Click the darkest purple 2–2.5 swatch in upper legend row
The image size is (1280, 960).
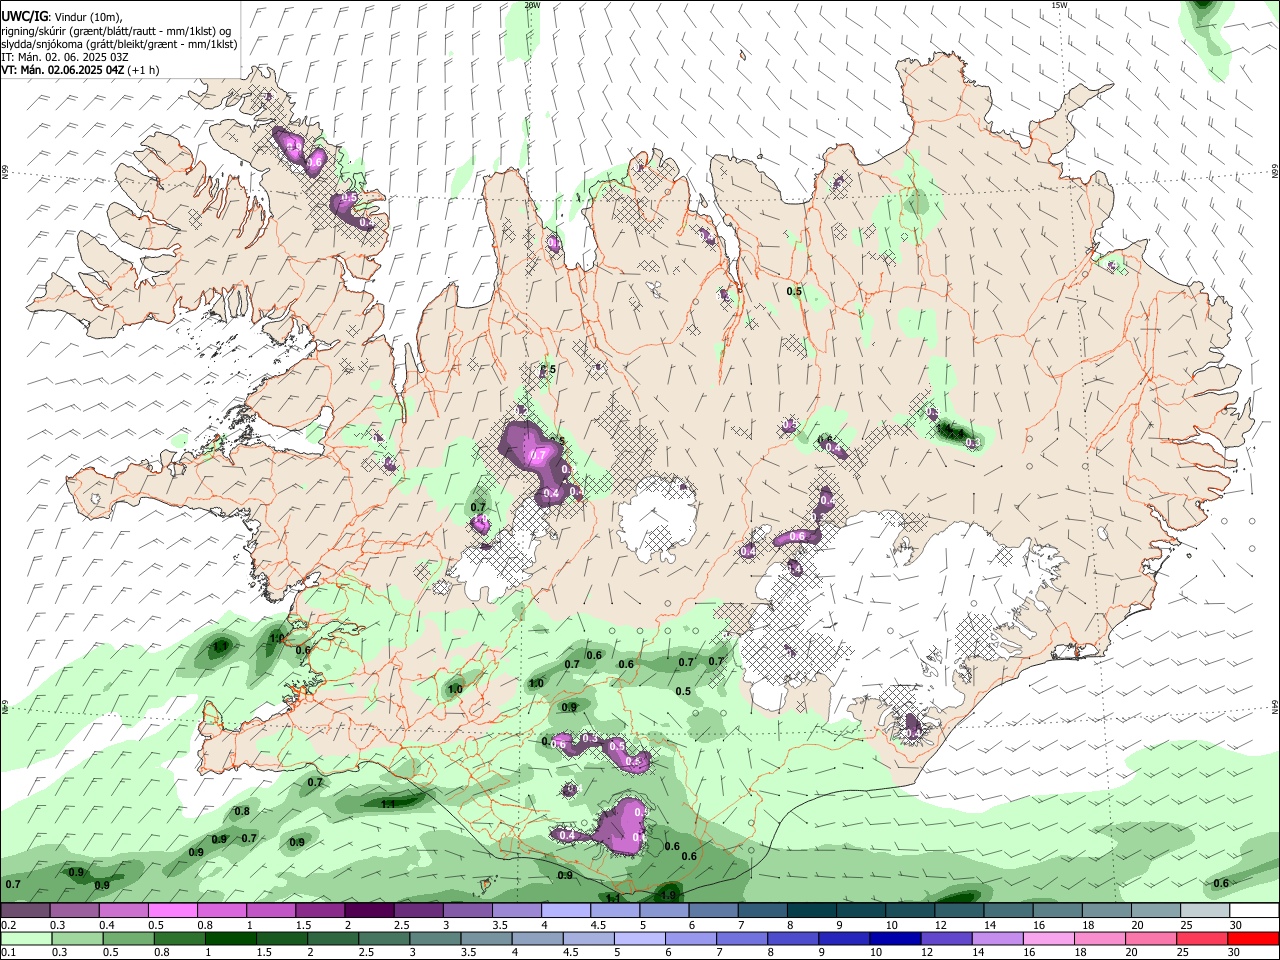coord(369,910)
